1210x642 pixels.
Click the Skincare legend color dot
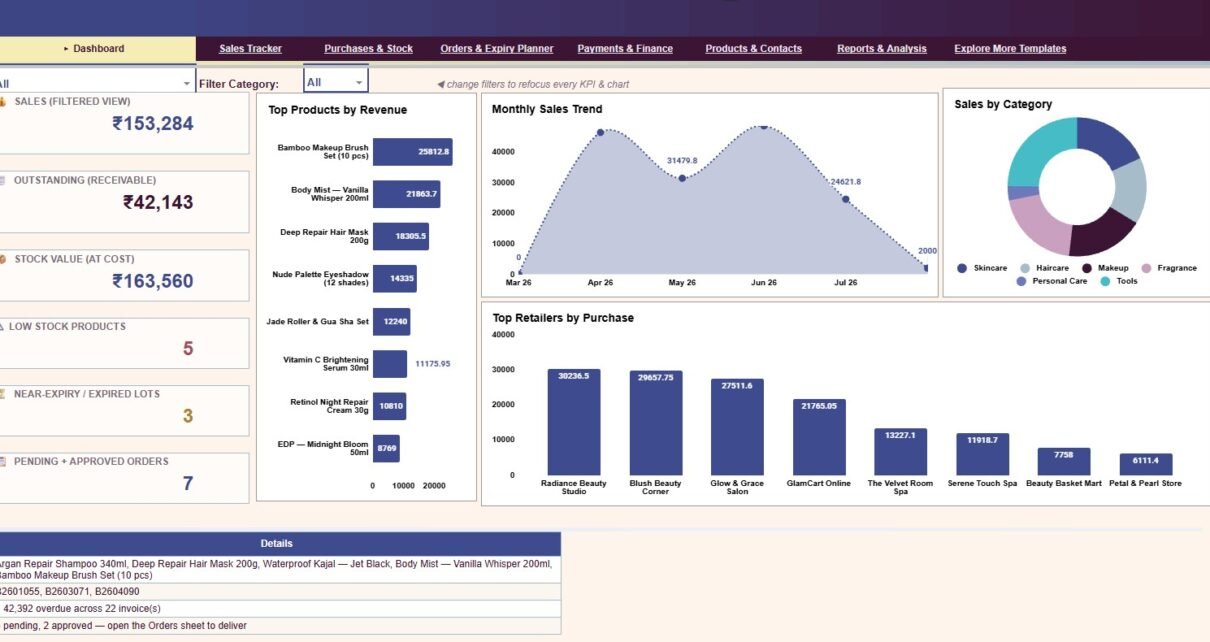tap(962, 268)
